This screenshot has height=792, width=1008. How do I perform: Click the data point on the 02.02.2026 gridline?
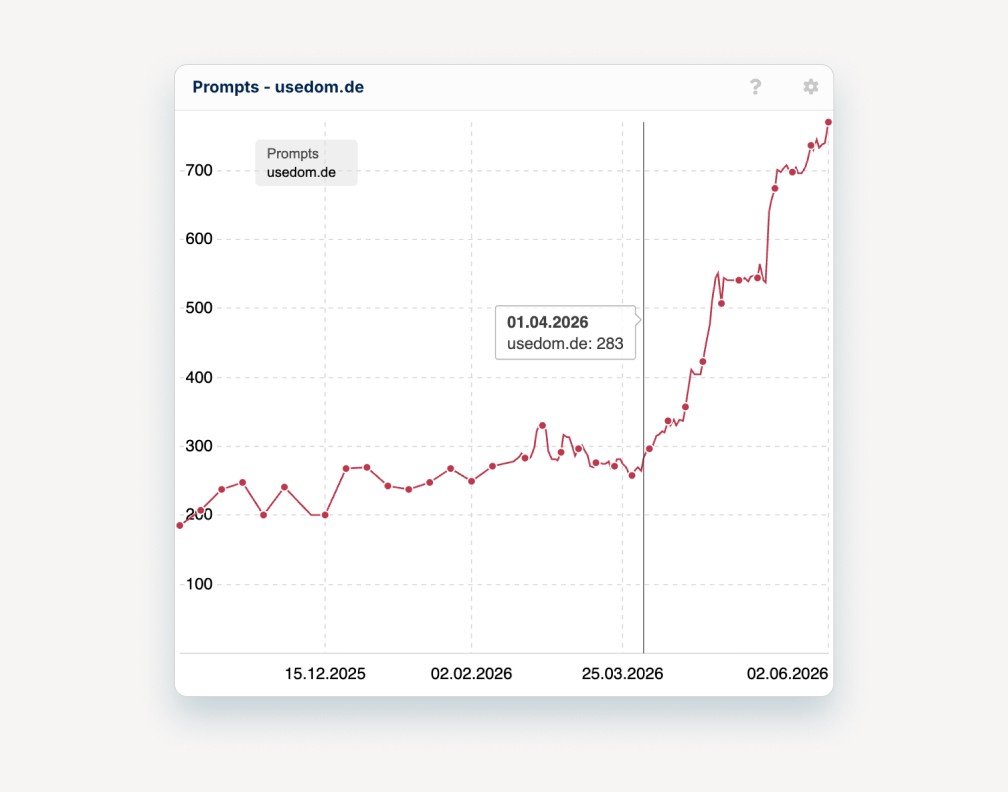click(471, 481)
